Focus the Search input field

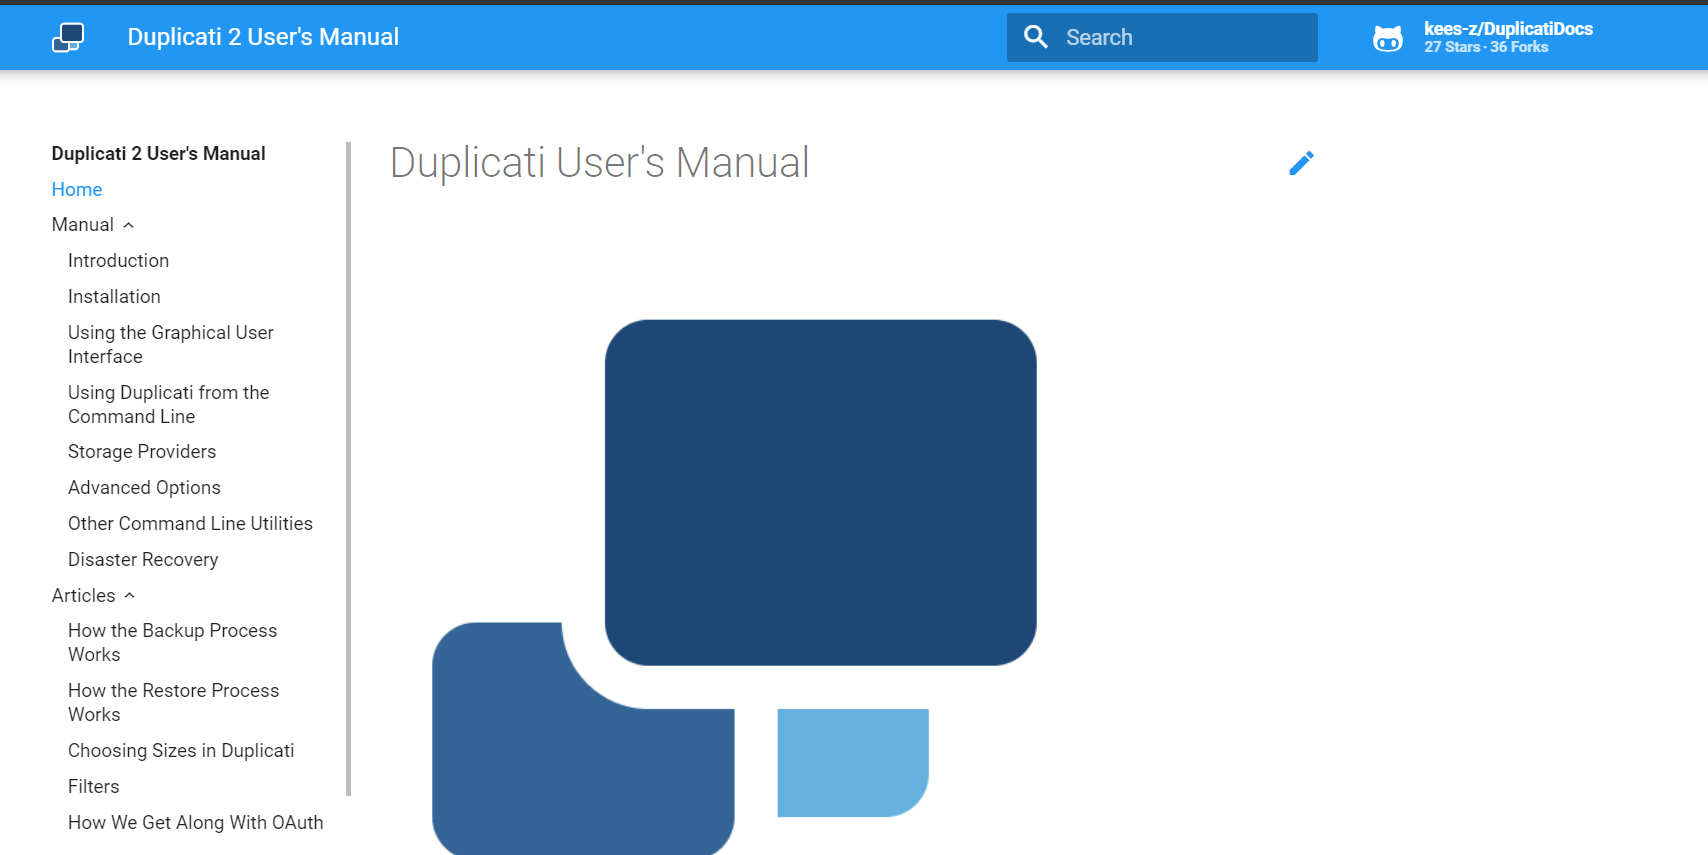(1162, 37)
